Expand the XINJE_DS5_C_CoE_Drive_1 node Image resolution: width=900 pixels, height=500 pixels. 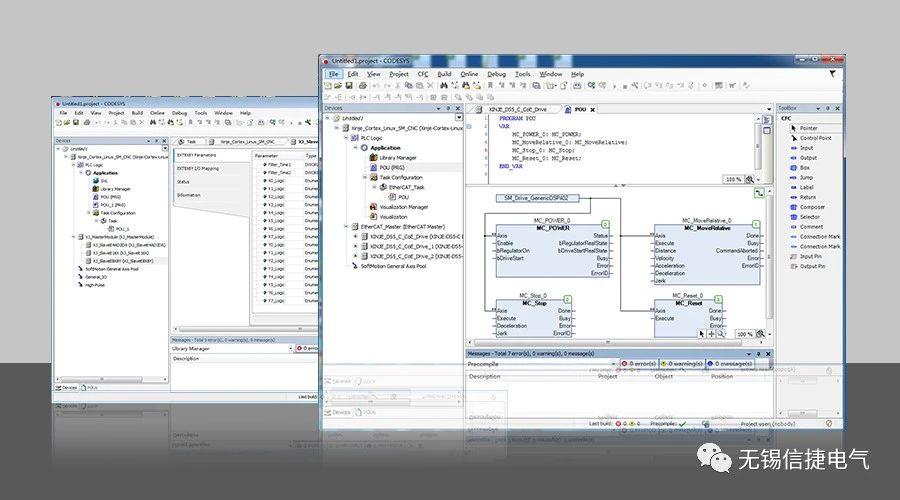click(356, 246)
